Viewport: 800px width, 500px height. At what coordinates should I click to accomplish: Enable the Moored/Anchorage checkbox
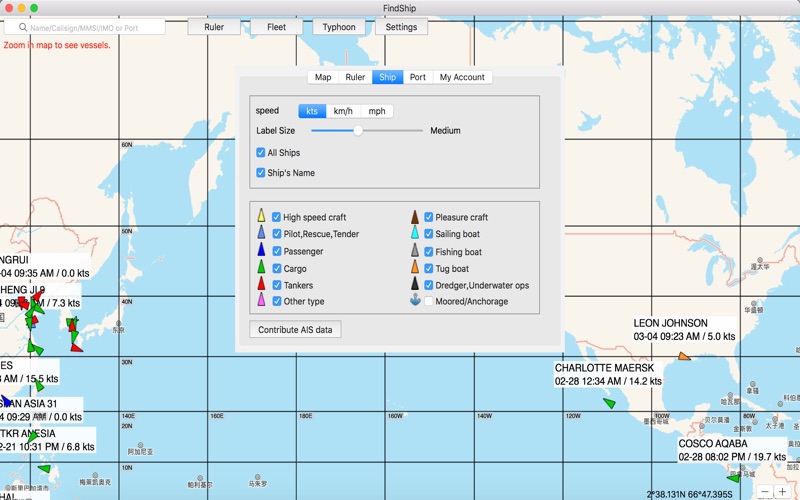pos(429,301)
